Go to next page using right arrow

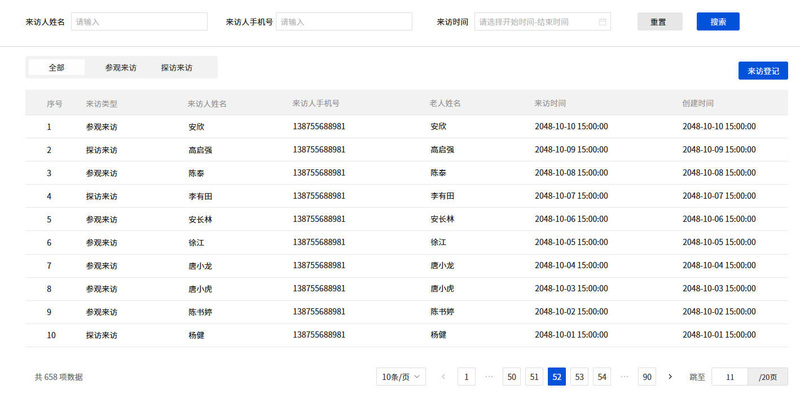click(670, 377)
